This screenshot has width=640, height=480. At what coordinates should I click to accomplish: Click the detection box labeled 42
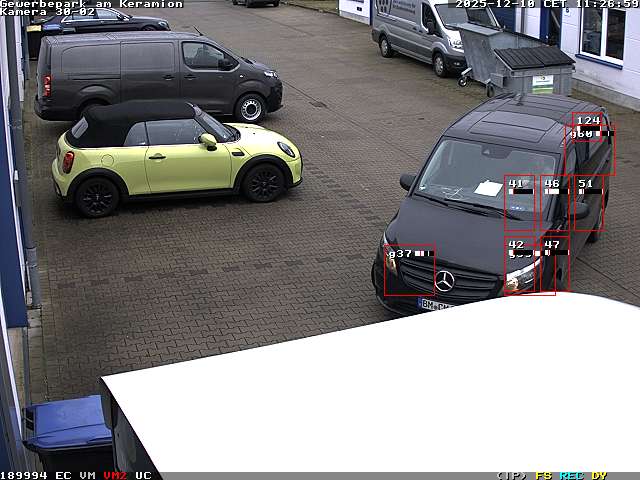(x=519, y=265)
